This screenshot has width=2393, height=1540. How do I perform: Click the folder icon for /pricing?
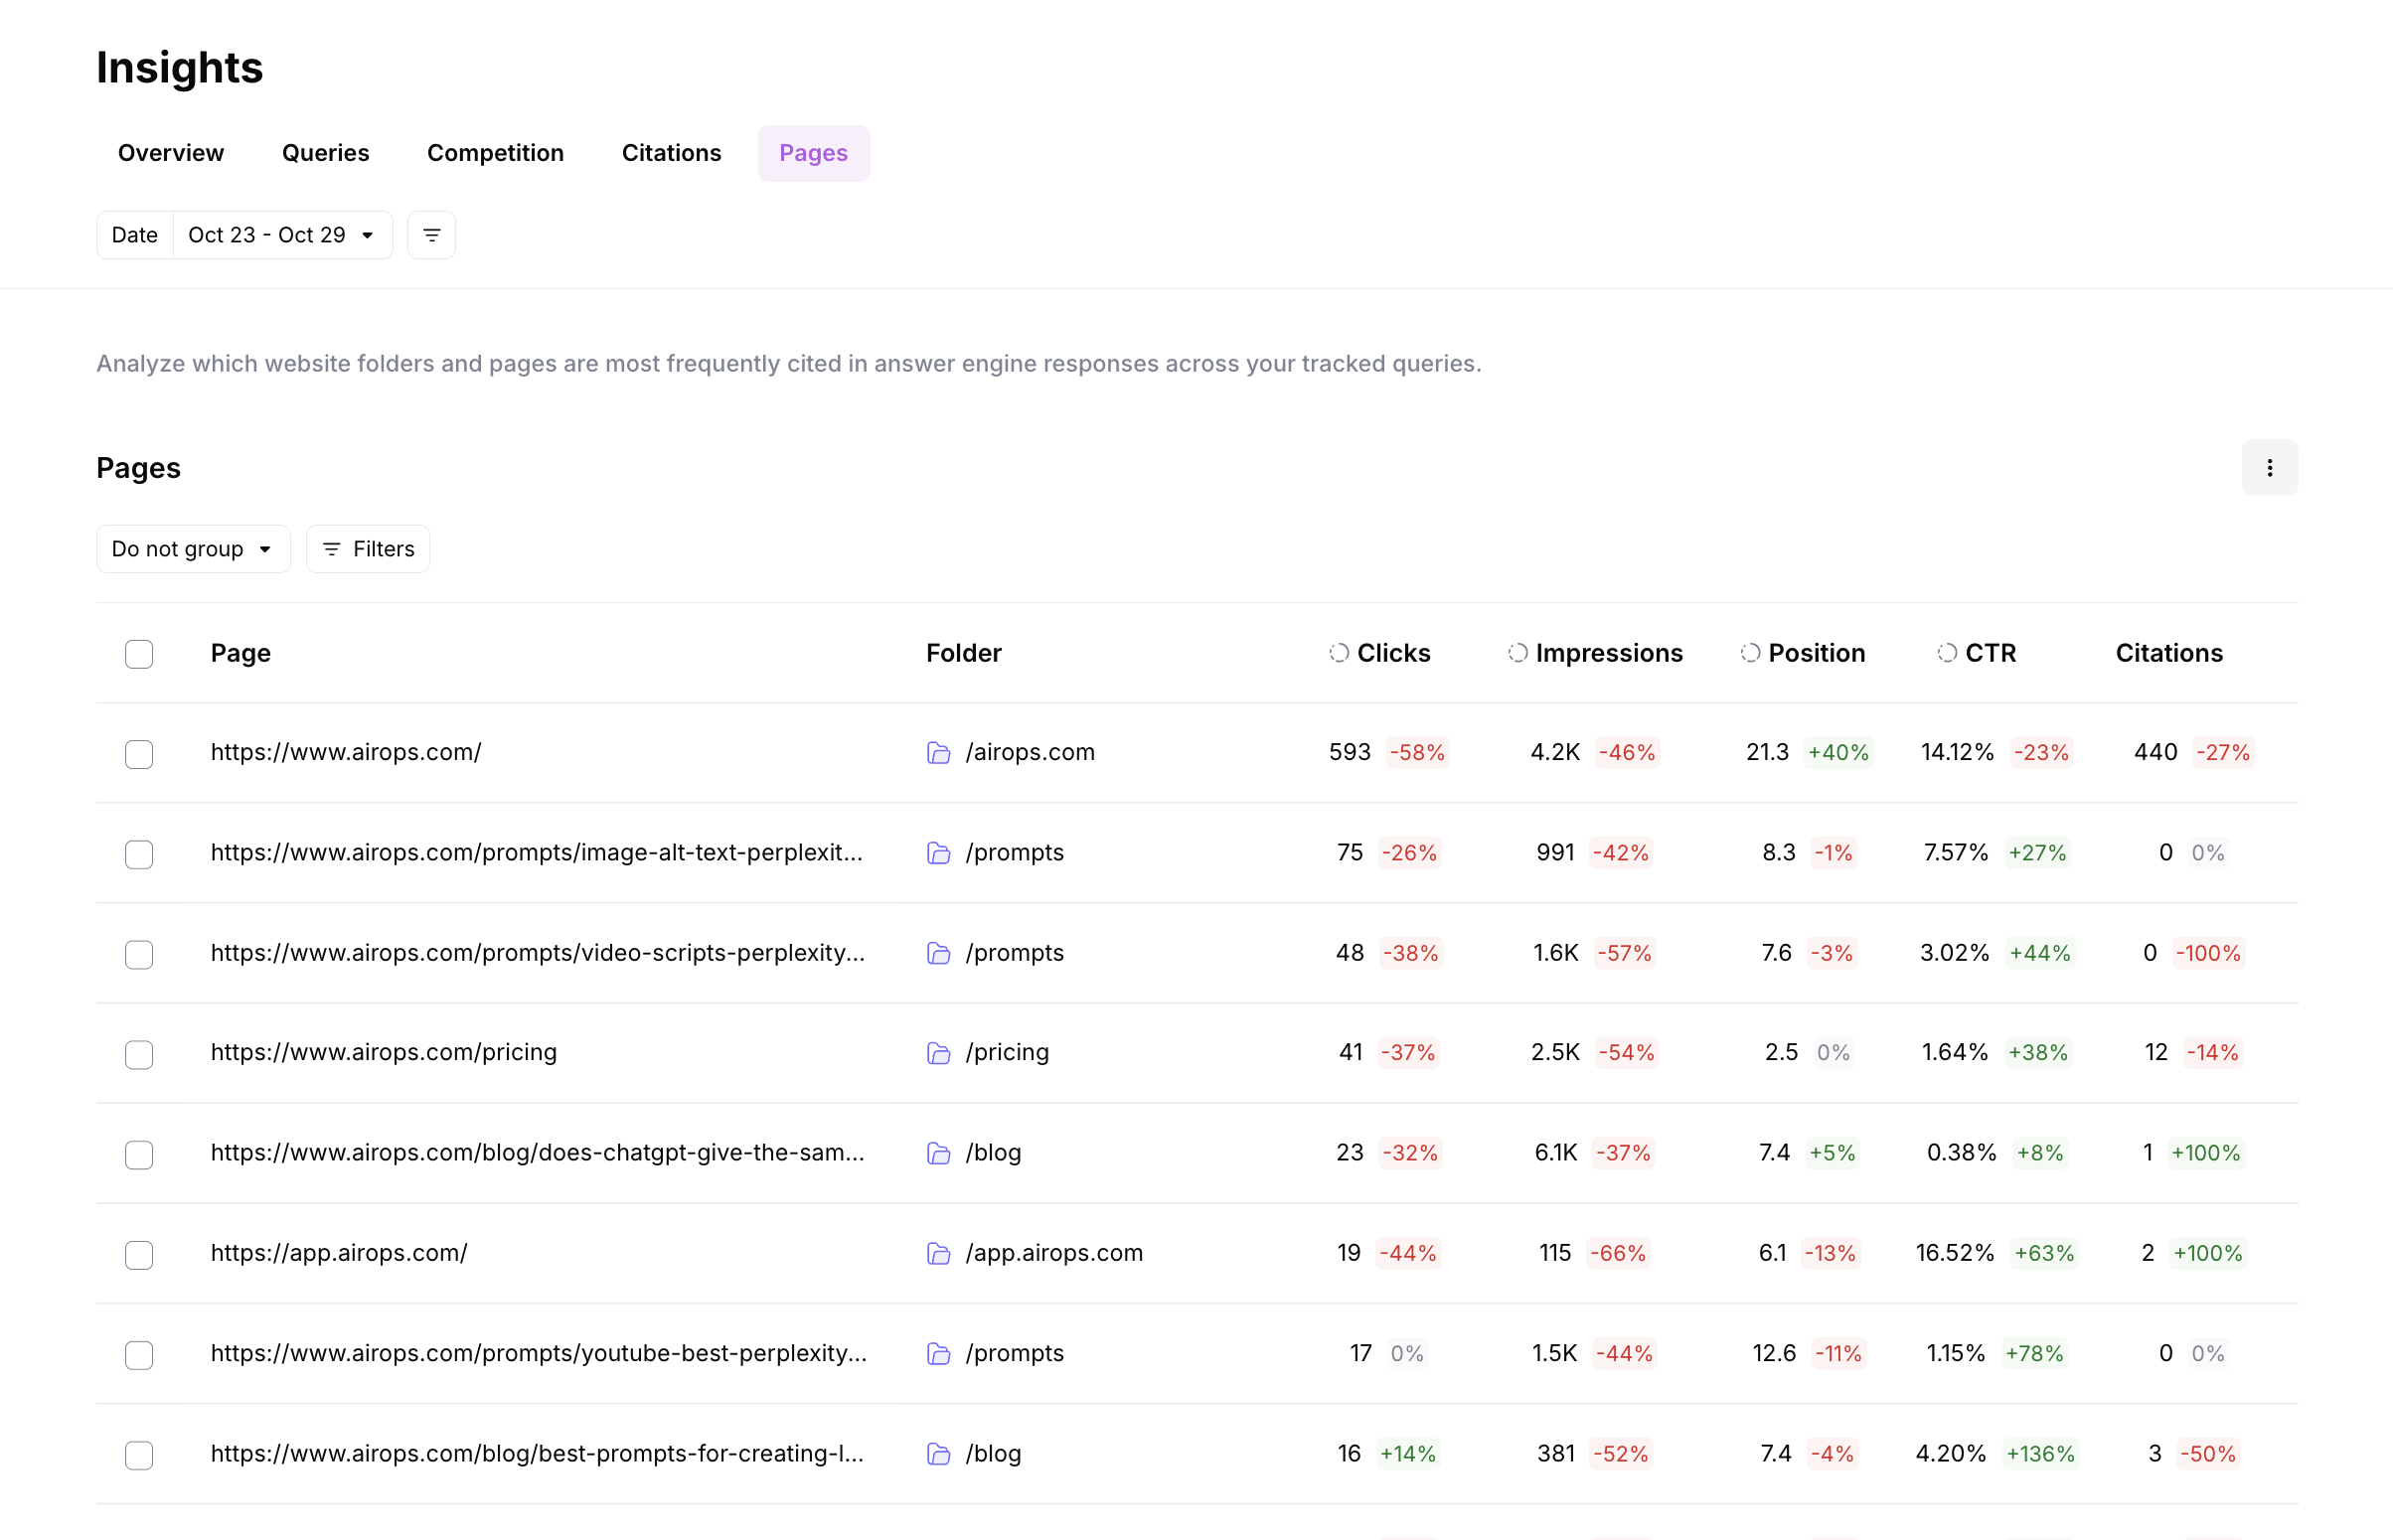[x=938, y=1053]
